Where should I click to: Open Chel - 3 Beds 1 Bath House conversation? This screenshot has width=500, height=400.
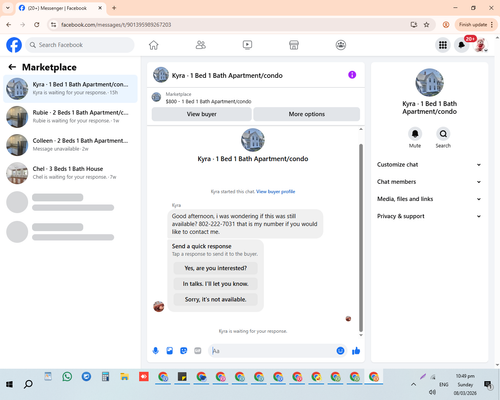pyautogui.click(x=70, y=173)
